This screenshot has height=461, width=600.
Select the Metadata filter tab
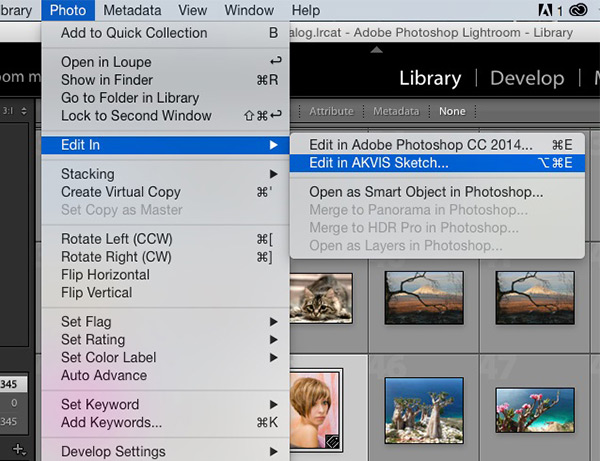(x=396, y=111)
